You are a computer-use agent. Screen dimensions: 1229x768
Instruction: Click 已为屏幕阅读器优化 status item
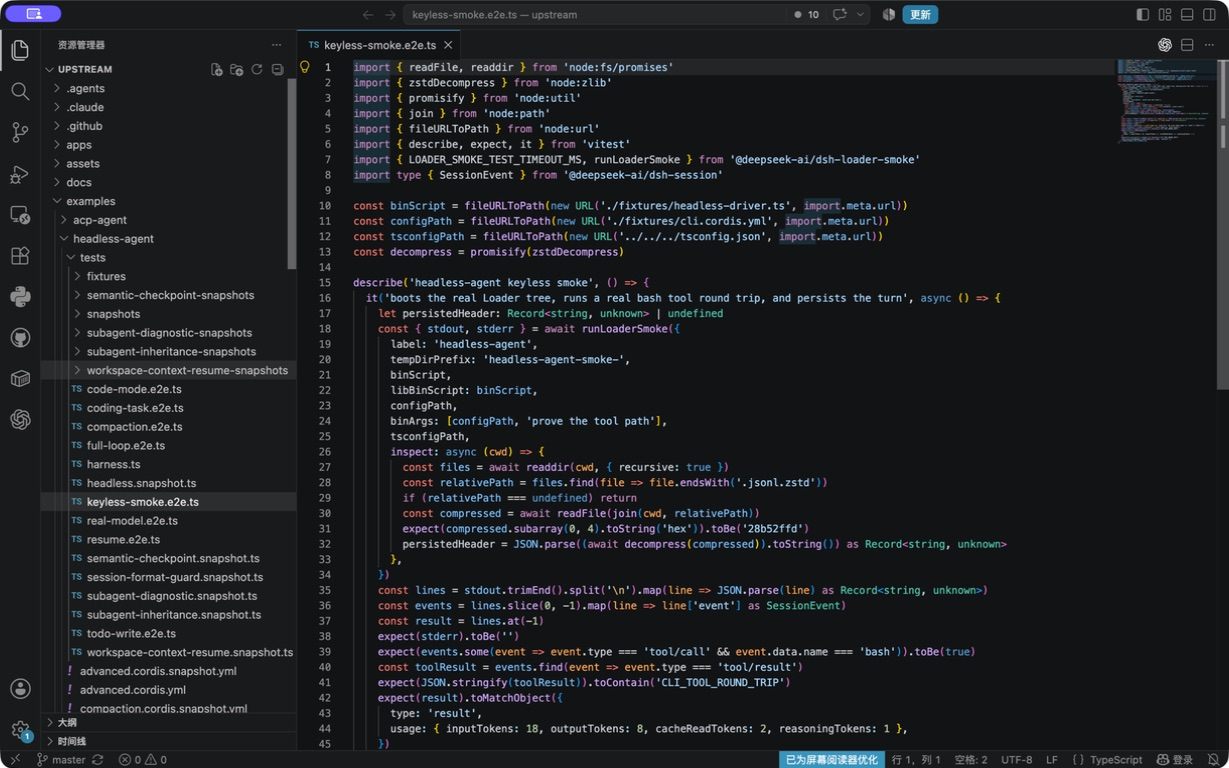click(x=831, y=760)
